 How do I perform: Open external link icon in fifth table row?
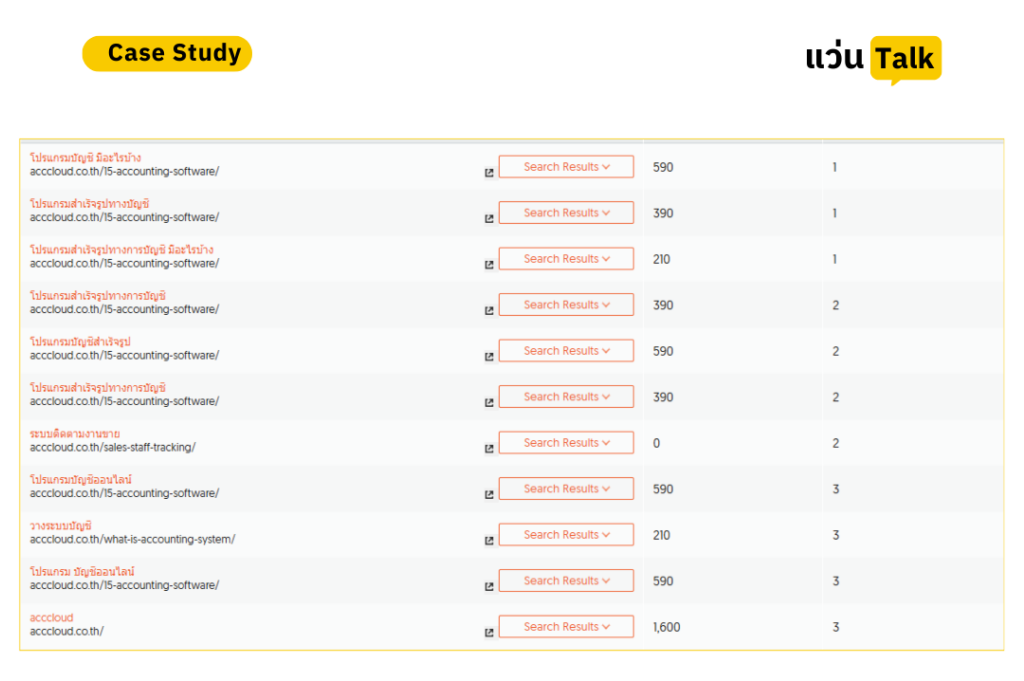tap(488, 356)
